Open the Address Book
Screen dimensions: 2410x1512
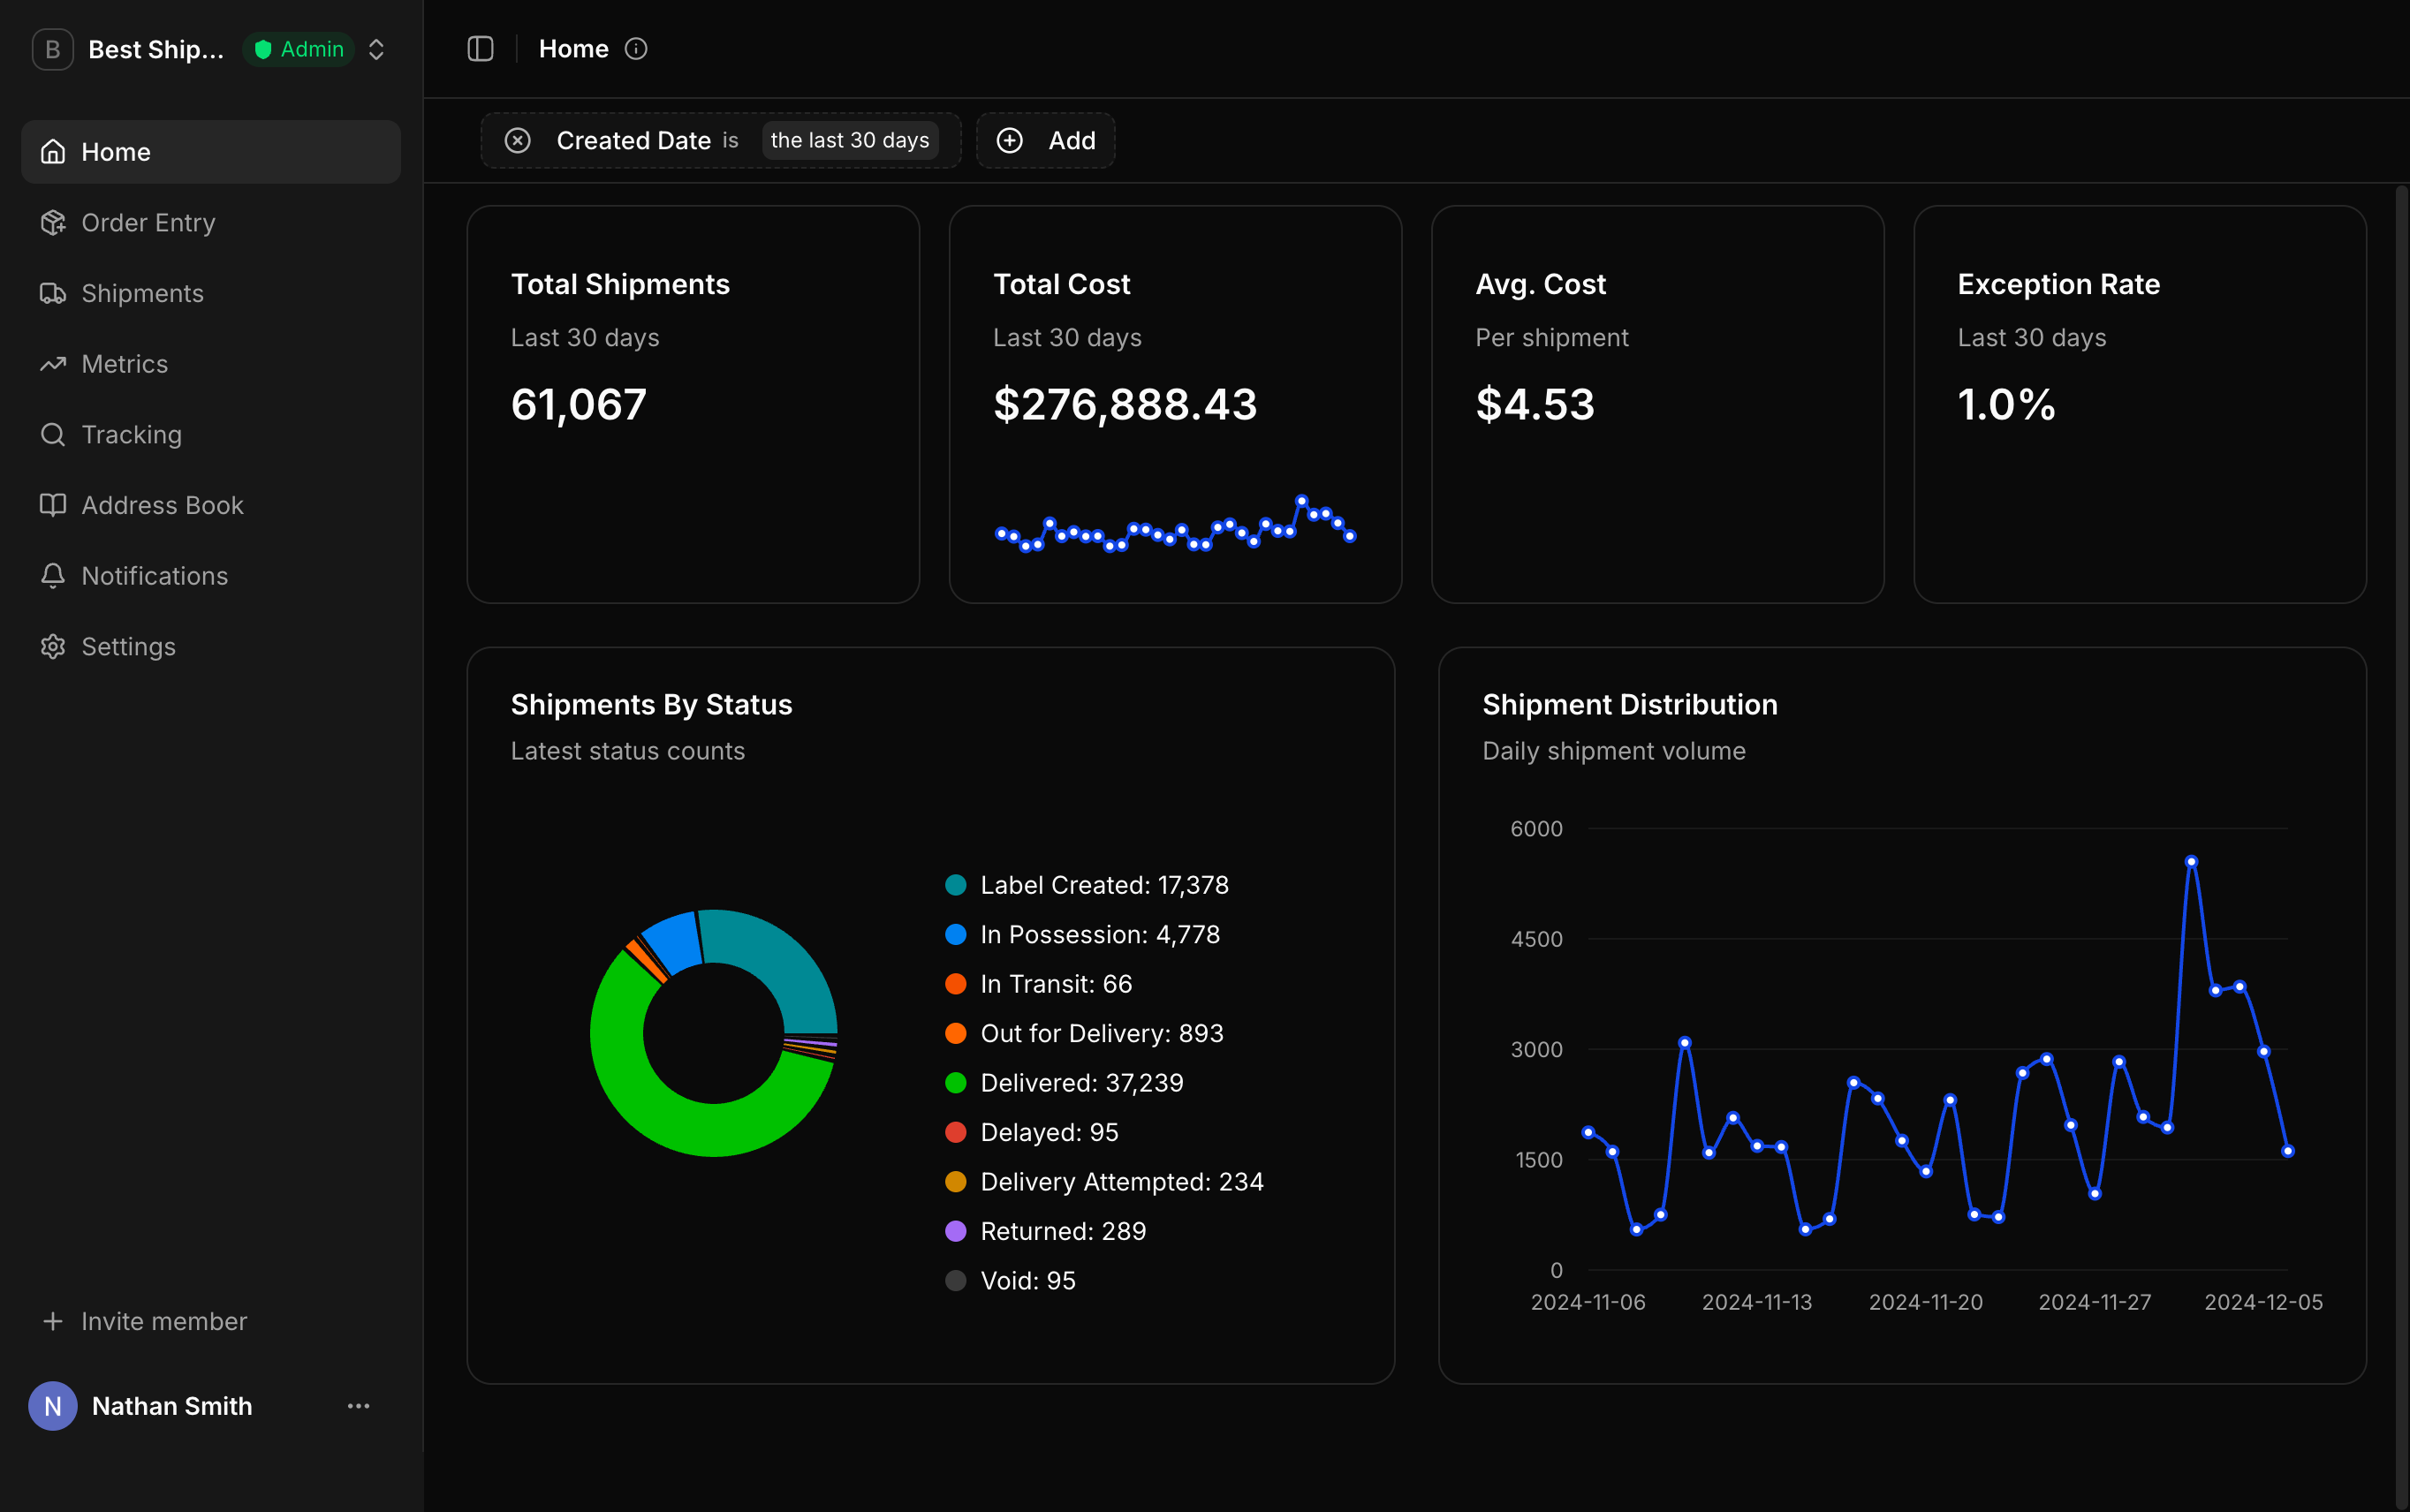[162, 505]
